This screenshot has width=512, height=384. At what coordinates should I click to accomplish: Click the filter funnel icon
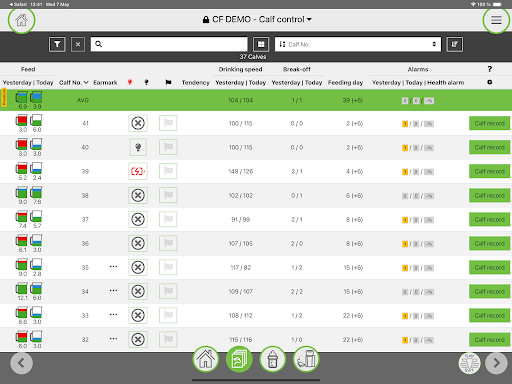tap(57, 44)
